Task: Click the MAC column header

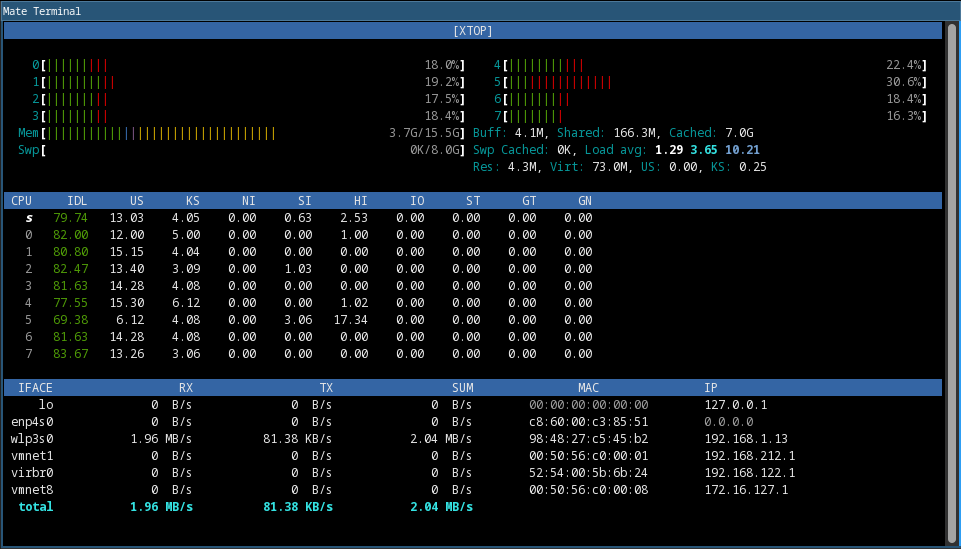Action: click(x=588, y=388)
